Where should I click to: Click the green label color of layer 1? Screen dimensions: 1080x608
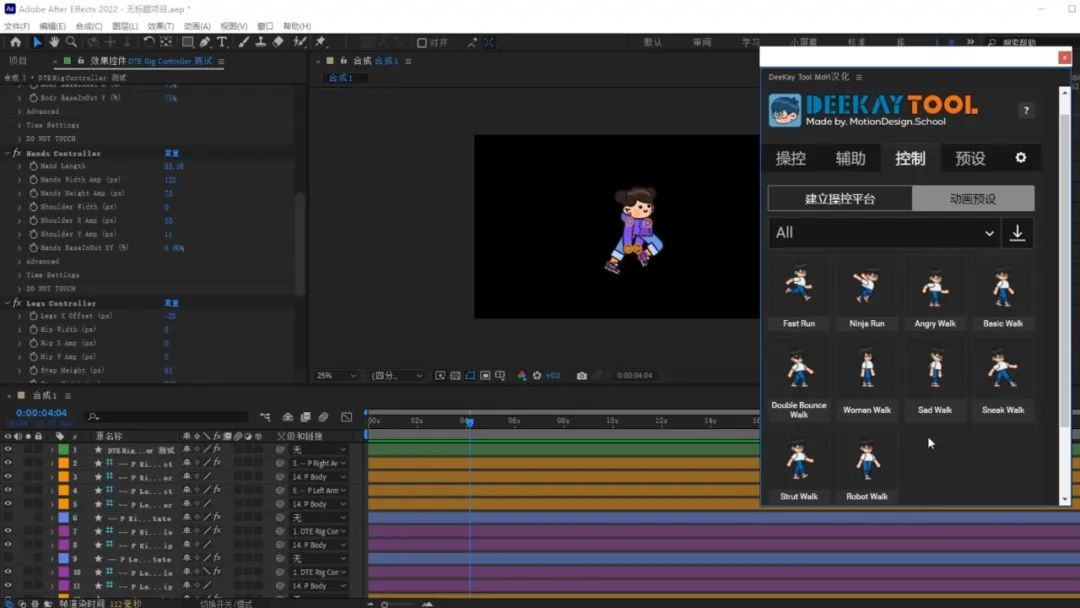(x=63, y=450)
